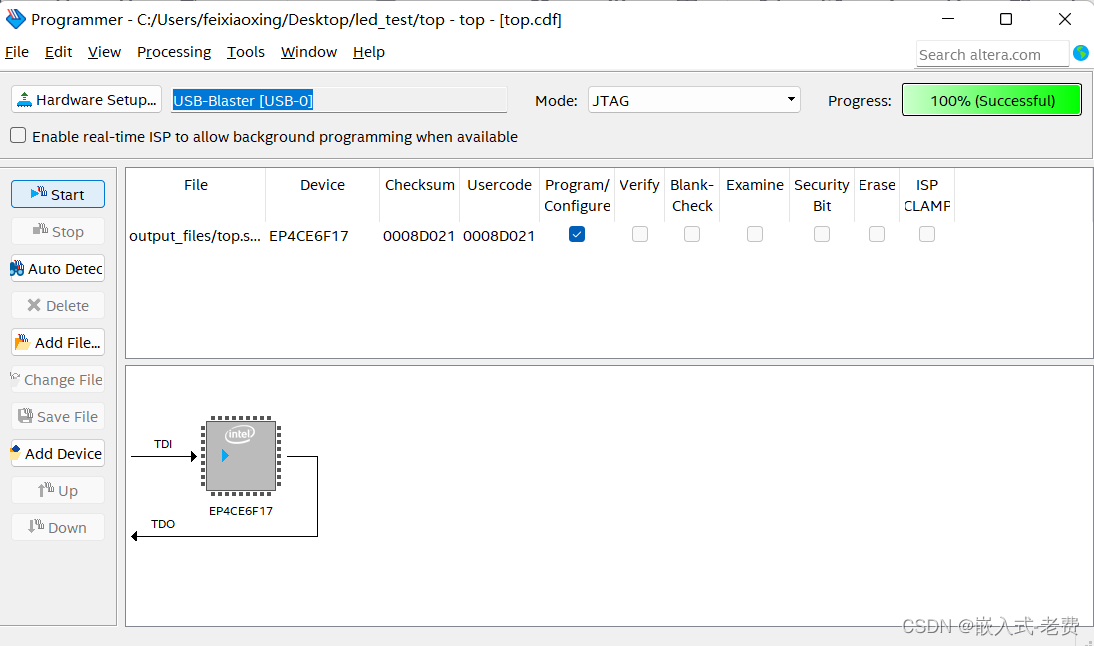
Task: Click the Delete button
Action: [x=58, y=306]
